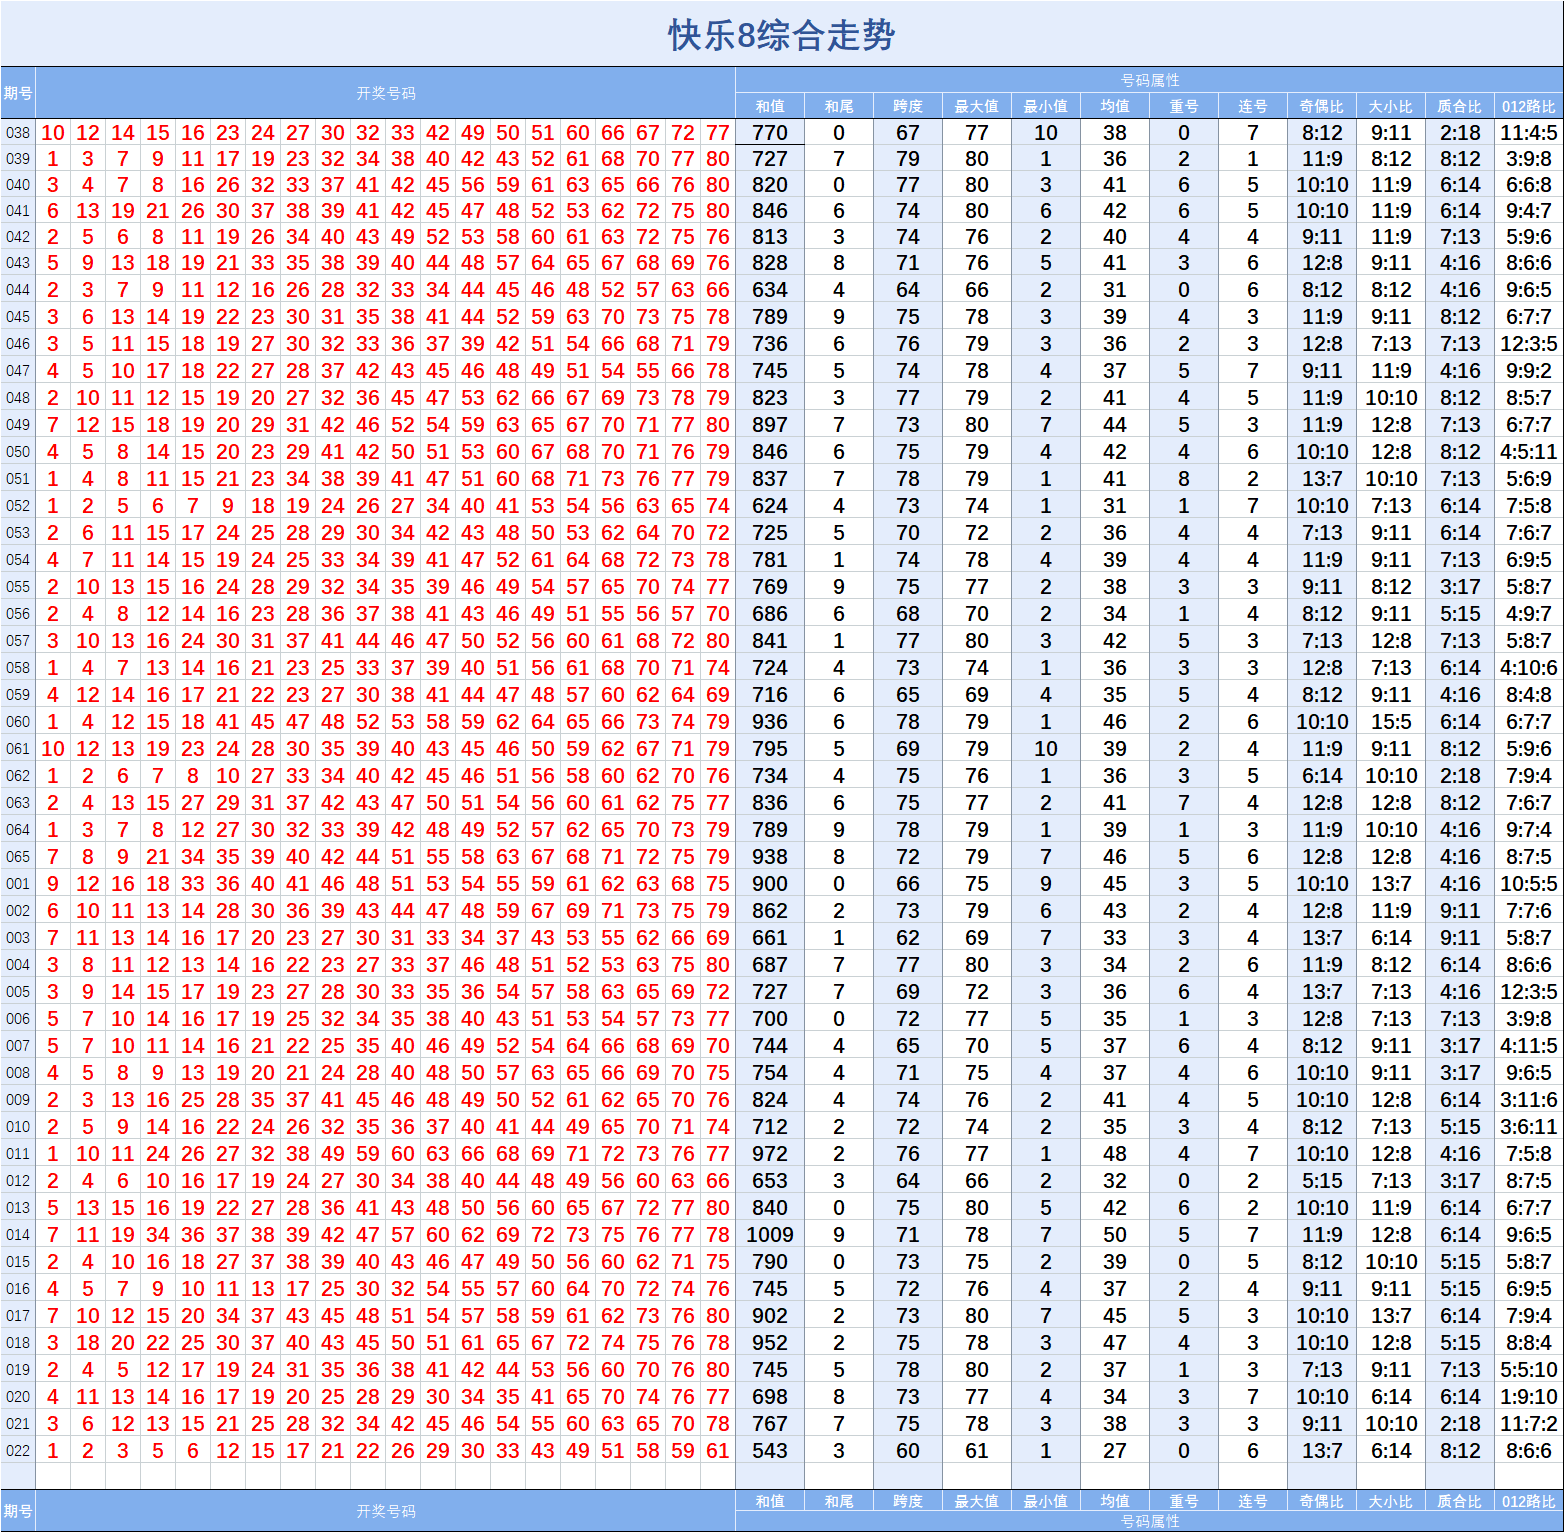The width and height of the screenshot is (1564, 1532).
Task: Click 012路比 value 11:4:5 in row 038
Action: point(1529,133)
